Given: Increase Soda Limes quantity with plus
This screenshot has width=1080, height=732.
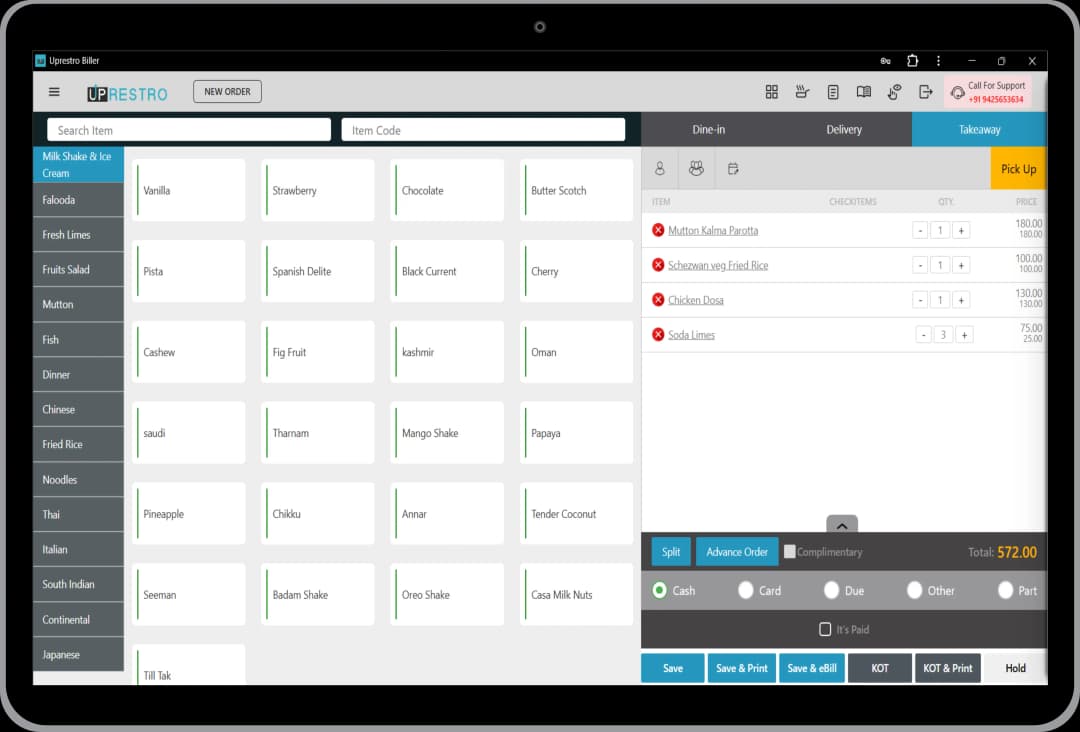Looking at the screenshot, I should (x=964, y=335).
